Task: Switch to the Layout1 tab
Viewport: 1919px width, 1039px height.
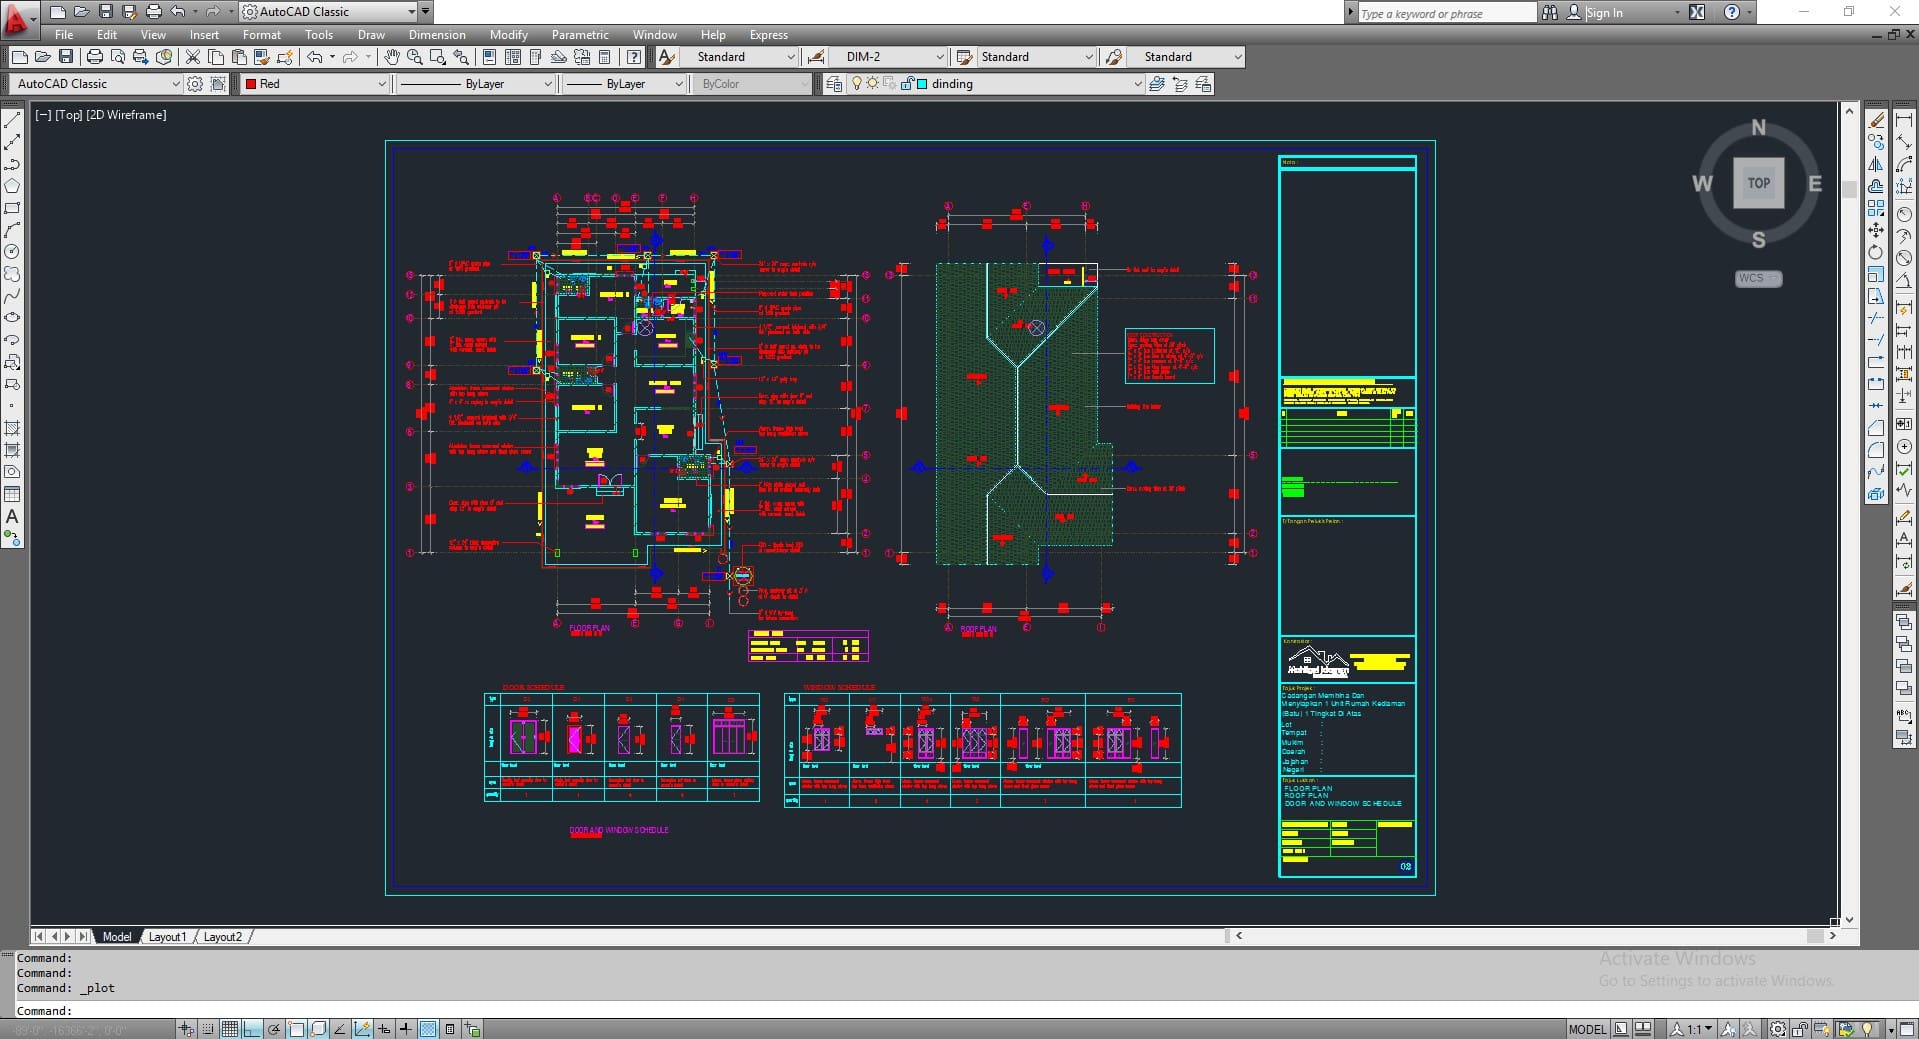Action: point(167,937)
